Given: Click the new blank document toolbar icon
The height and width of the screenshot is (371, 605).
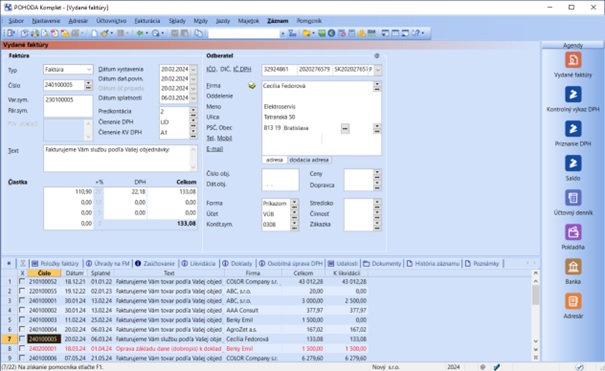Looking at the screenshot, I should (x=95, y=34).
